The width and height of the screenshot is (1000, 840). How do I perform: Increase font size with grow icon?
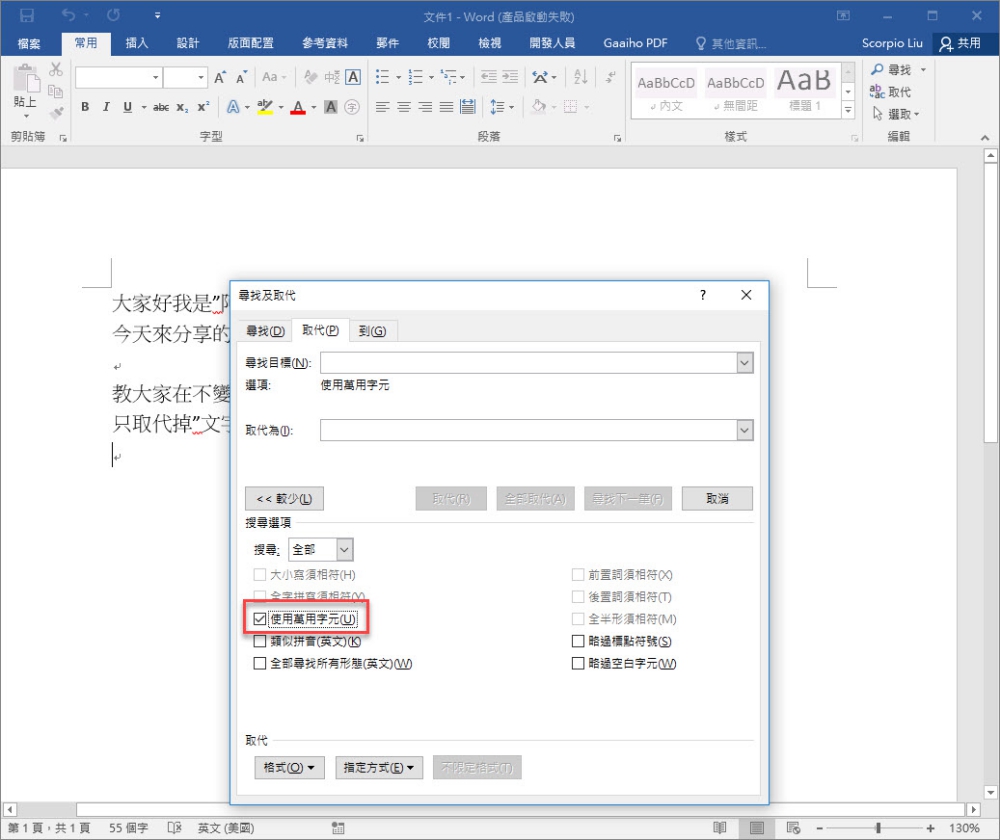[x=220, y=78]
